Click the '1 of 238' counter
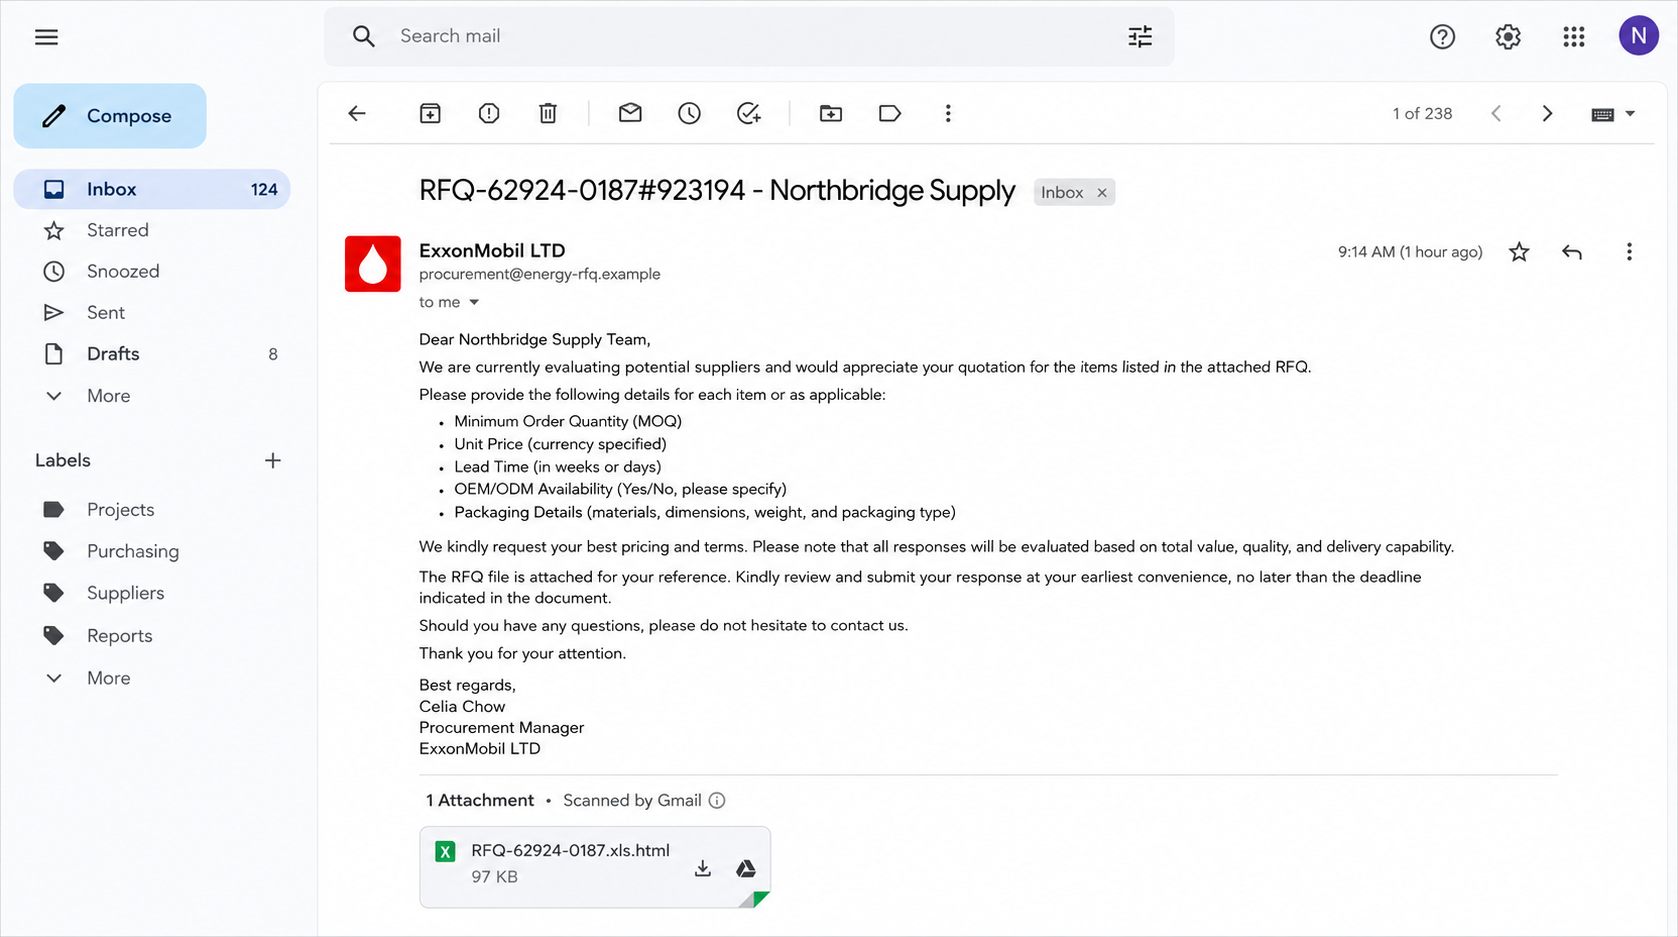1678x937 pixels. pyautogui.click(x=1422, y=114)
